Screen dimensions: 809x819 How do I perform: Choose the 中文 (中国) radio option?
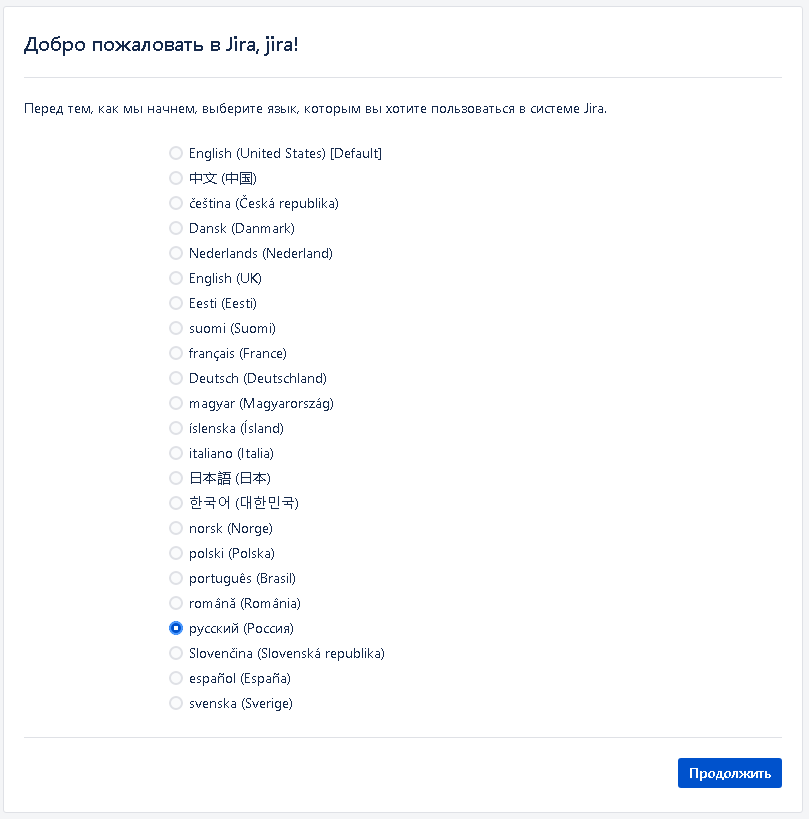[176, 178]
